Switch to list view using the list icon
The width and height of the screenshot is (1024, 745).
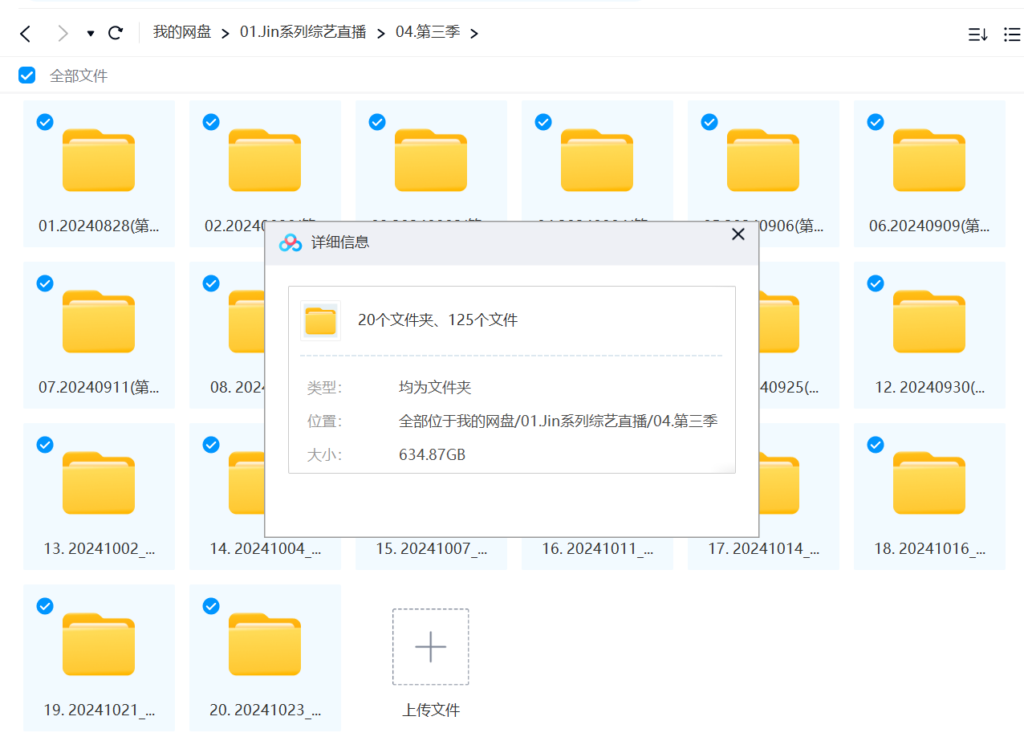click(x=1011, y=33)
